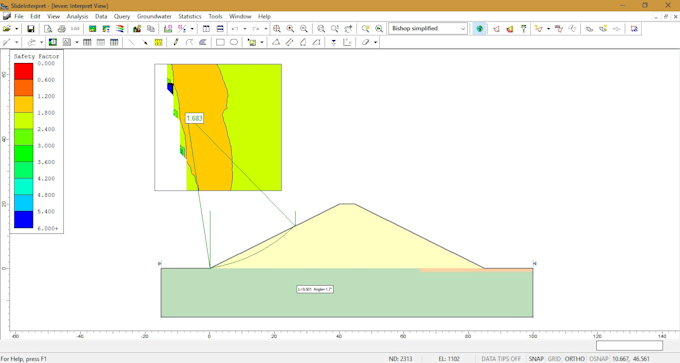
Task: Open the Groundwater menu
Action: [154, 16]
